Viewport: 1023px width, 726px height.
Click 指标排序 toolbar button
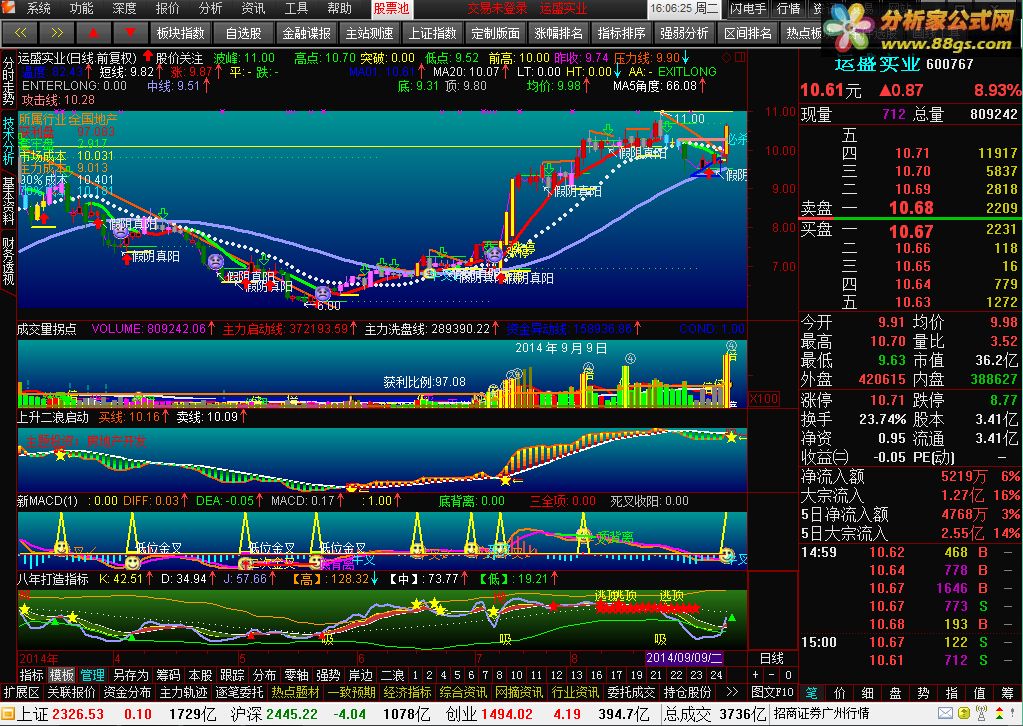coord(622,33)
